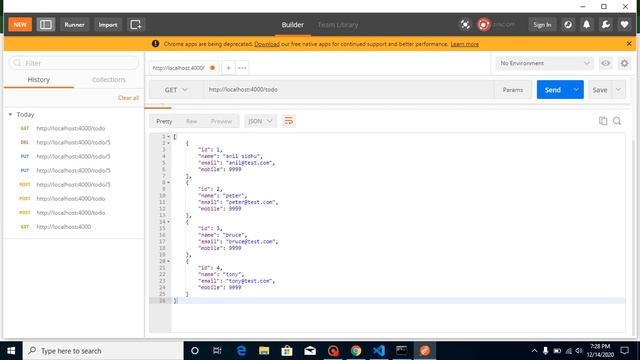Select the http://localhost:4000/ request tab
This screenshot has width=640, height=360.
179,68
